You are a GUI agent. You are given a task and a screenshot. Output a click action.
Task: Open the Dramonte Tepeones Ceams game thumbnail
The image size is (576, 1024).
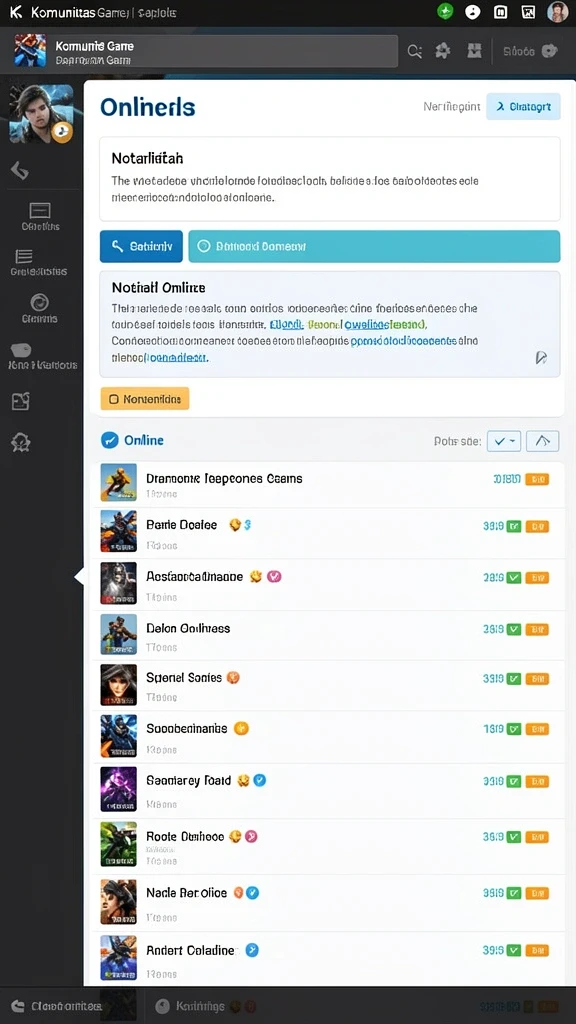pos(119,483)
